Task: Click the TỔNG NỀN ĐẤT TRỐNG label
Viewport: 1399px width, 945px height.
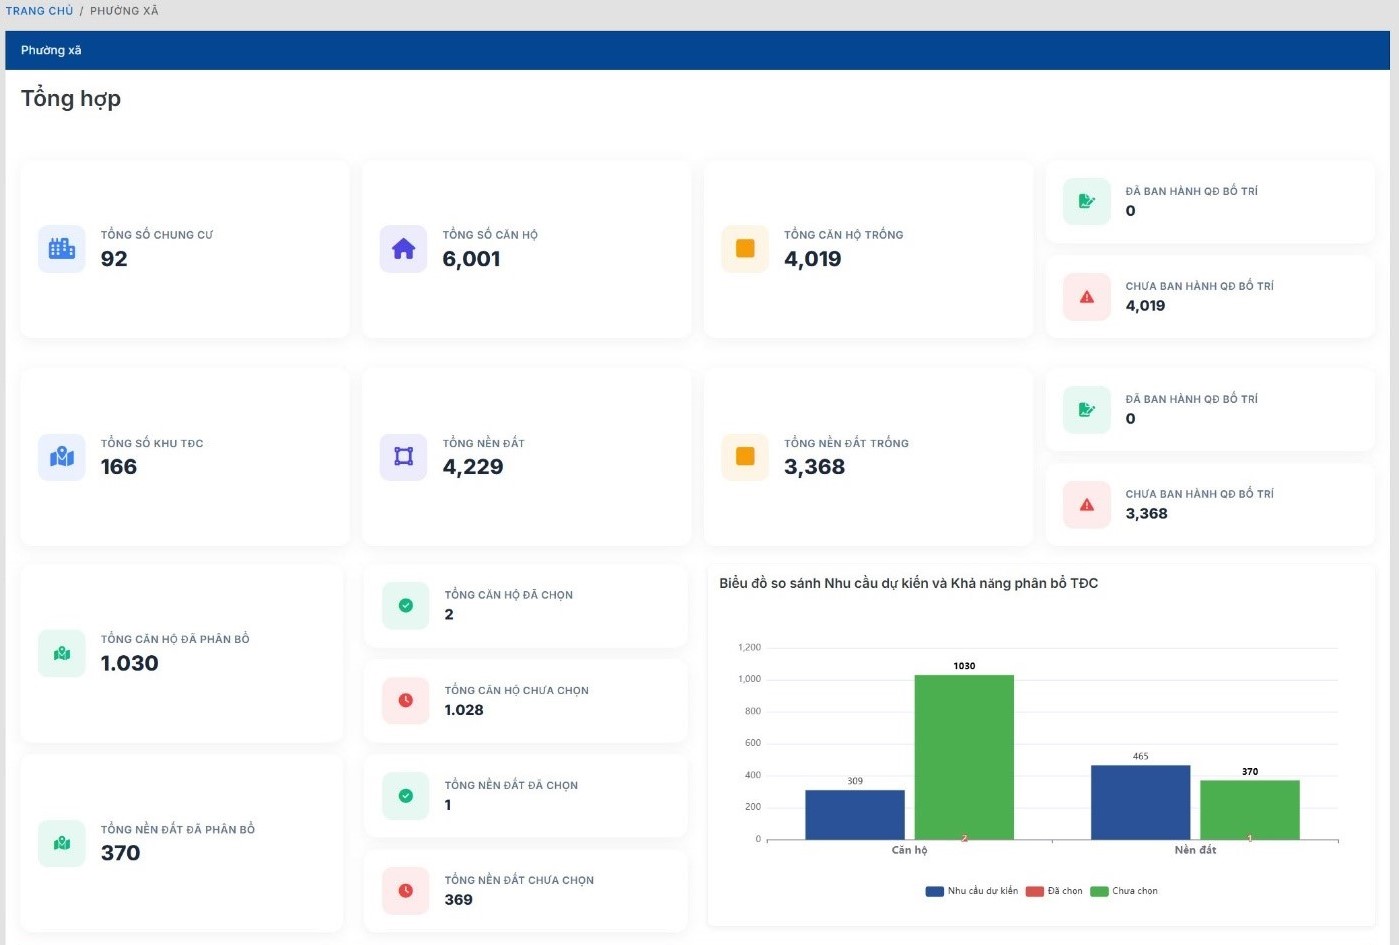Action: click(x=846, y=443)
